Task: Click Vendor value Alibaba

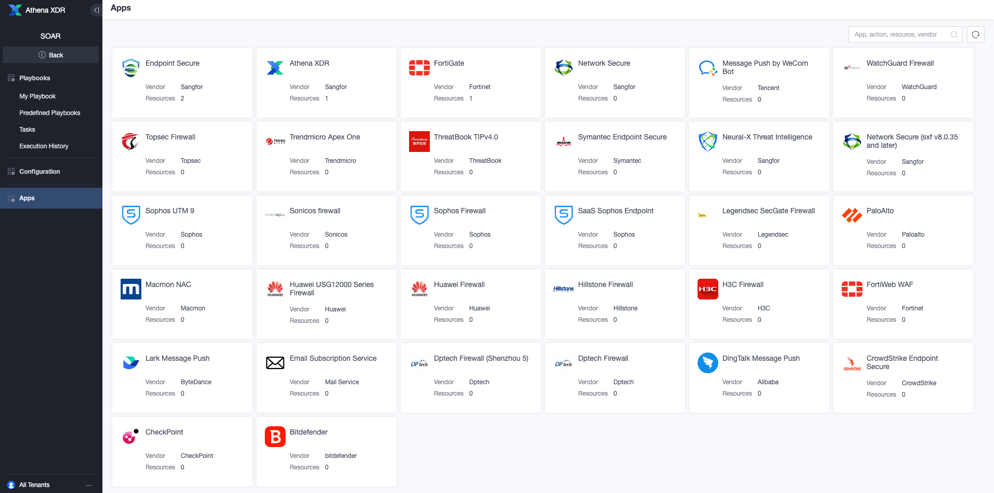Action: point(768,382)
